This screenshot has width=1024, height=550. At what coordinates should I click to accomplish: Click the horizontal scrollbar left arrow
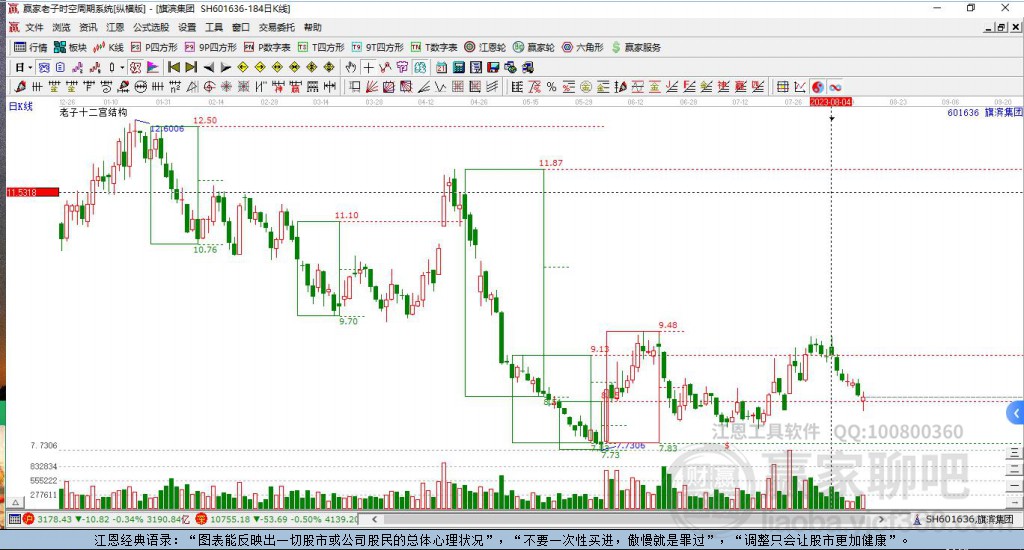coord(374,519)
